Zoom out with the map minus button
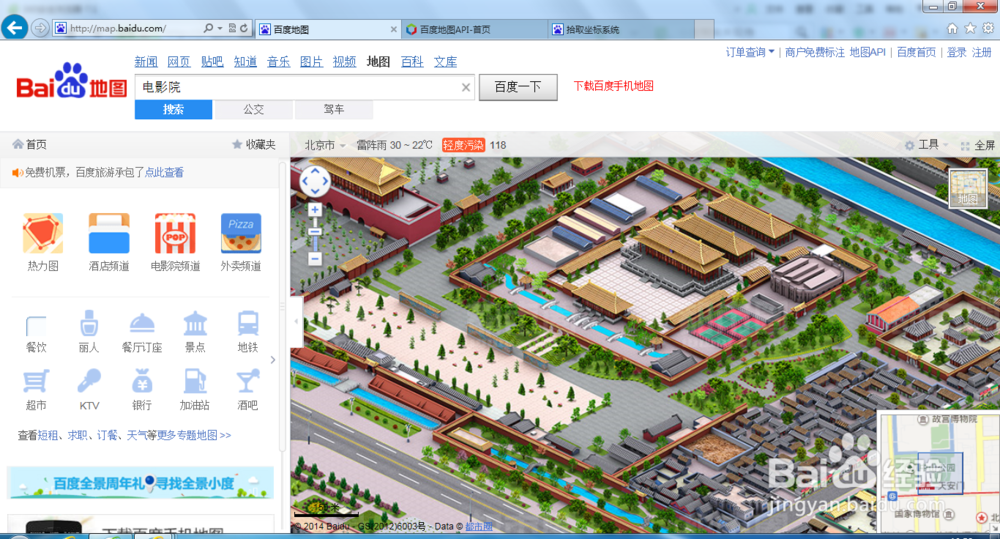This screenshot has width=1000, height=539. pyautogui.click(x=315, y=258)
